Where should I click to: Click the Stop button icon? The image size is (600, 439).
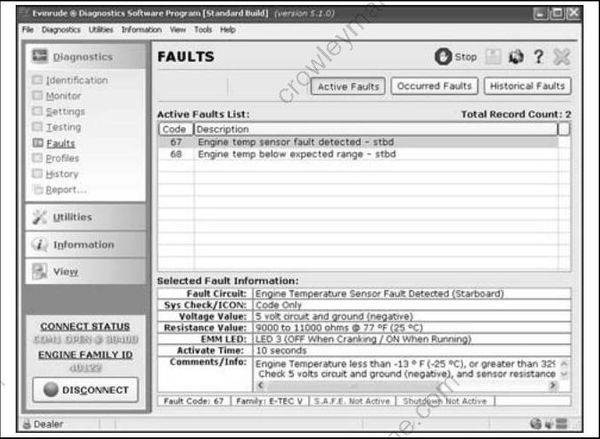pos(443,57)
